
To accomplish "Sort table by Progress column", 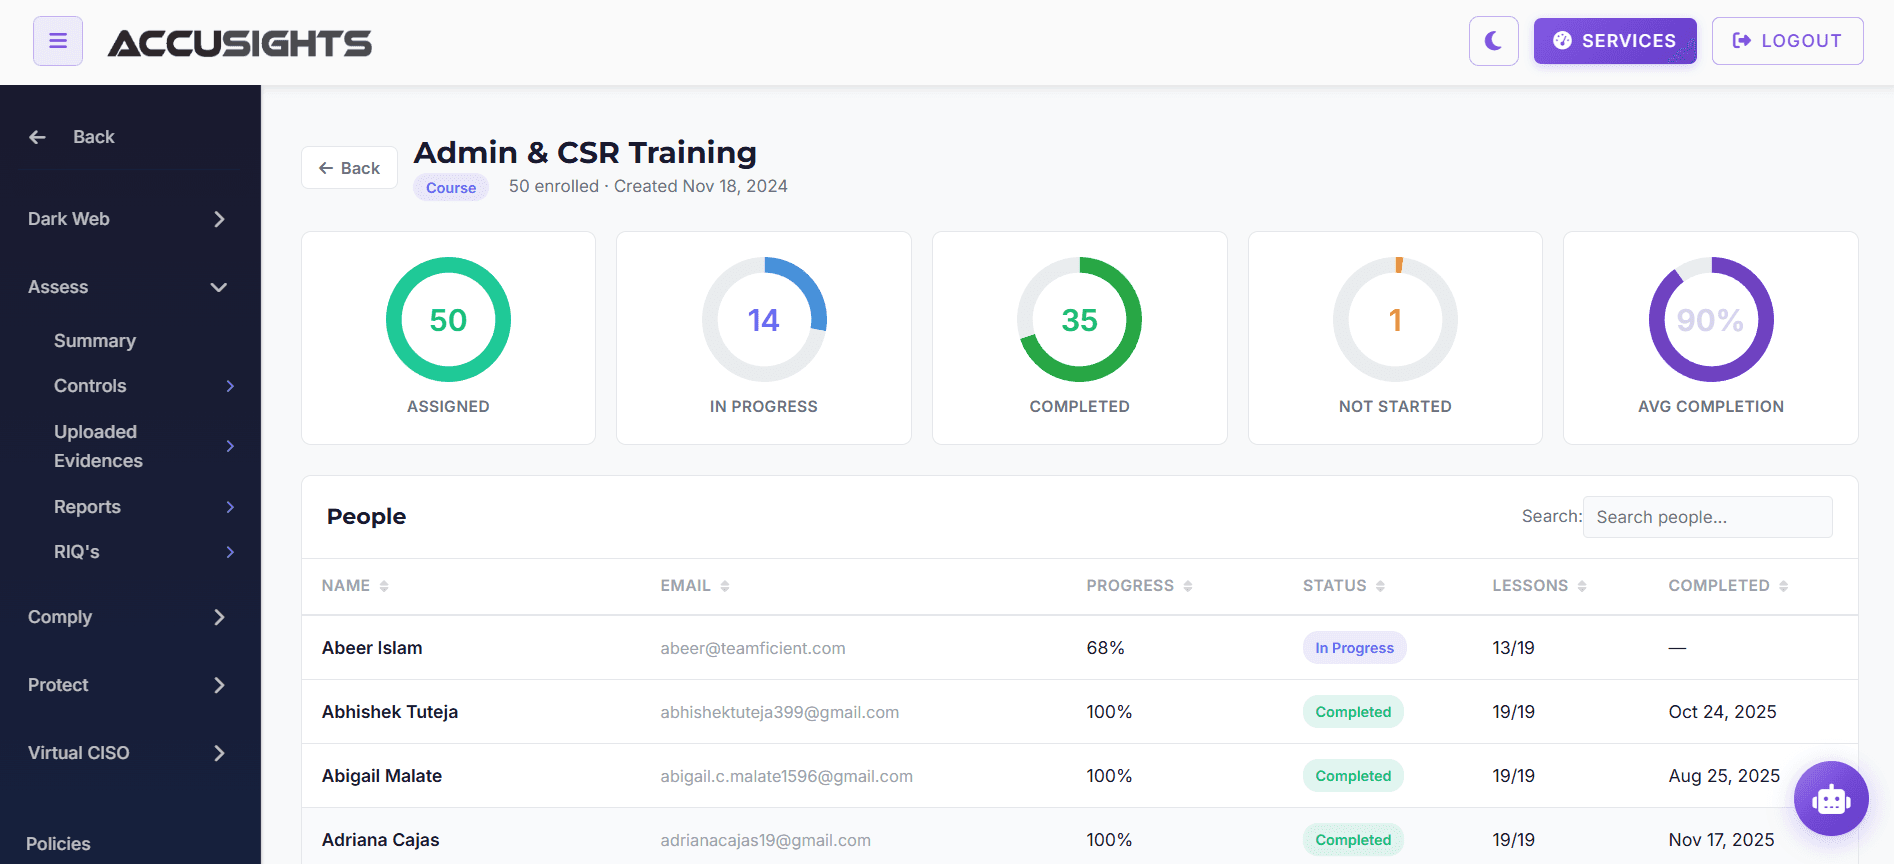I will pyautogui.click(x=1139, y=586).
